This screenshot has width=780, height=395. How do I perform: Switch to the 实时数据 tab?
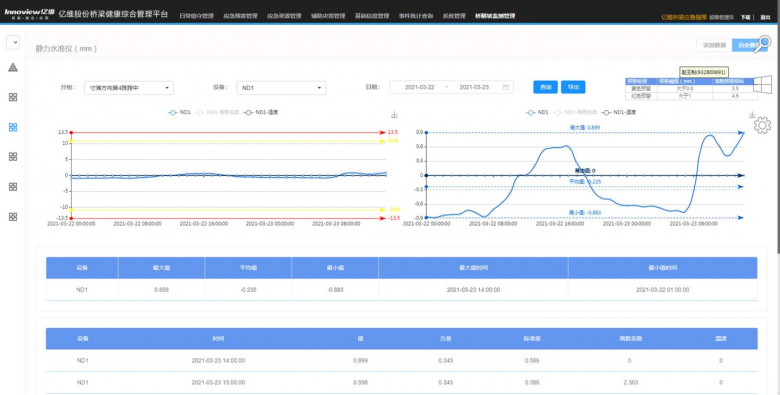pos(714,45)
